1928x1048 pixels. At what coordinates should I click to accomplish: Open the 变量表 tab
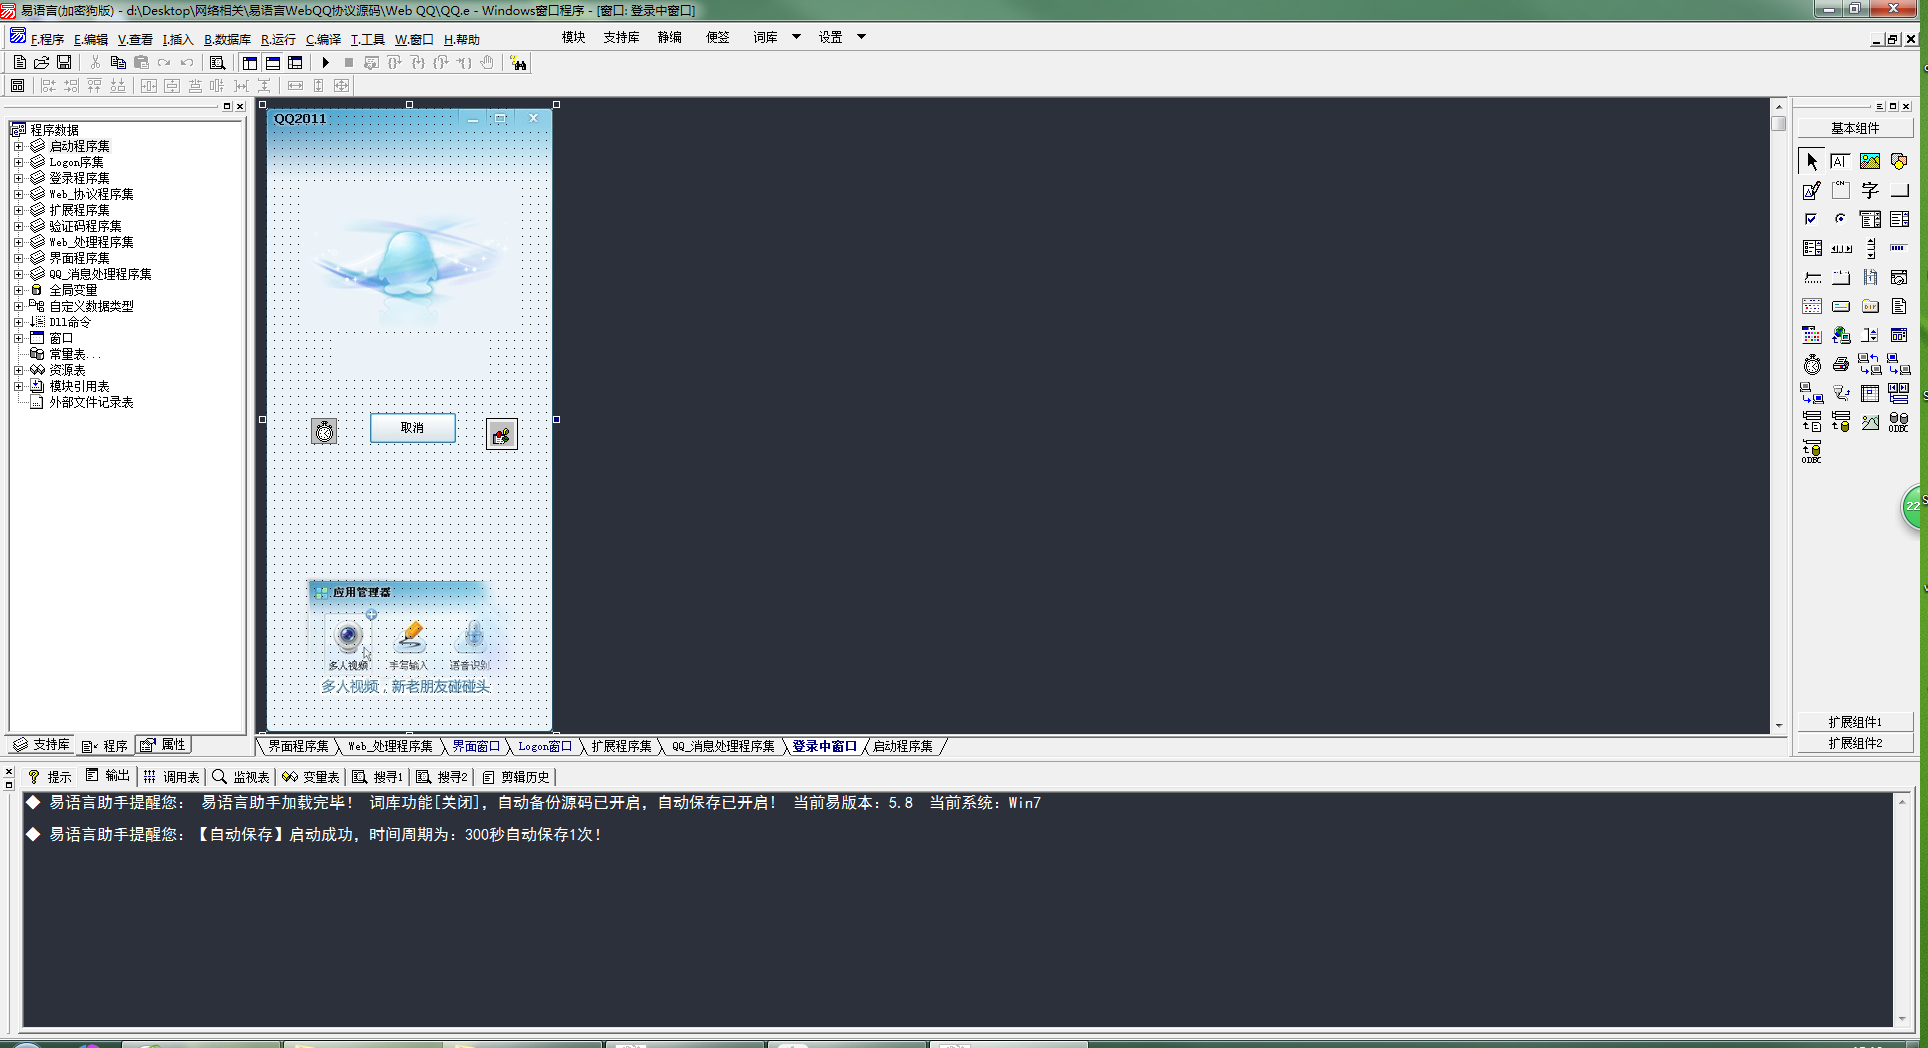[311, 777]
